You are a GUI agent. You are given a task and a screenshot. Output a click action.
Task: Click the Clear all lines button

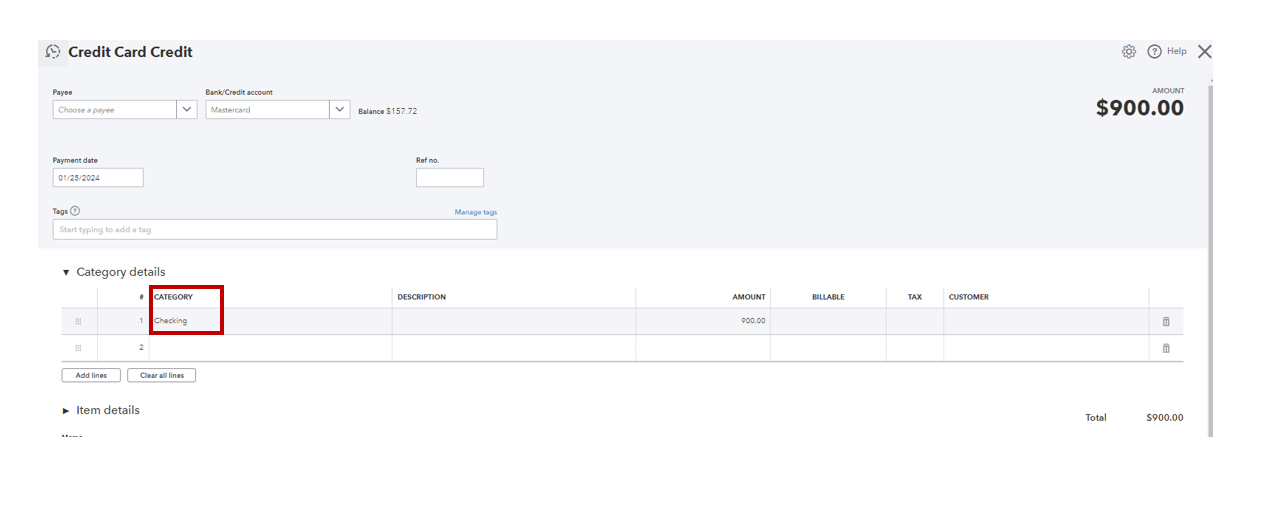tap(162, 376)
